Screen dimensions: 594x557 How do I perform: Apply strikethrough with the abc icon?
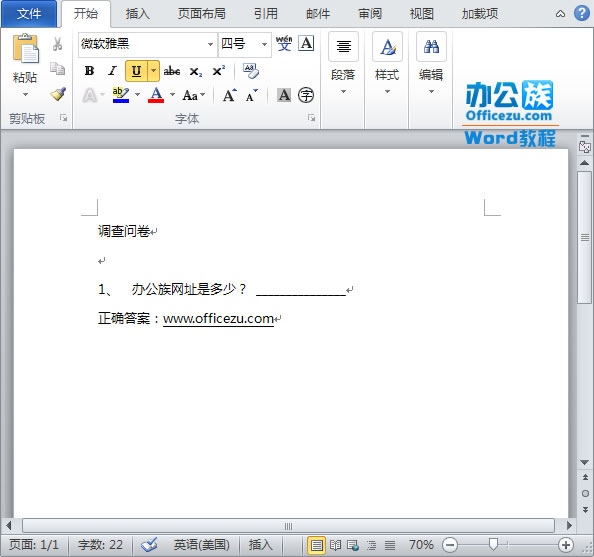(x=172, y=71)
